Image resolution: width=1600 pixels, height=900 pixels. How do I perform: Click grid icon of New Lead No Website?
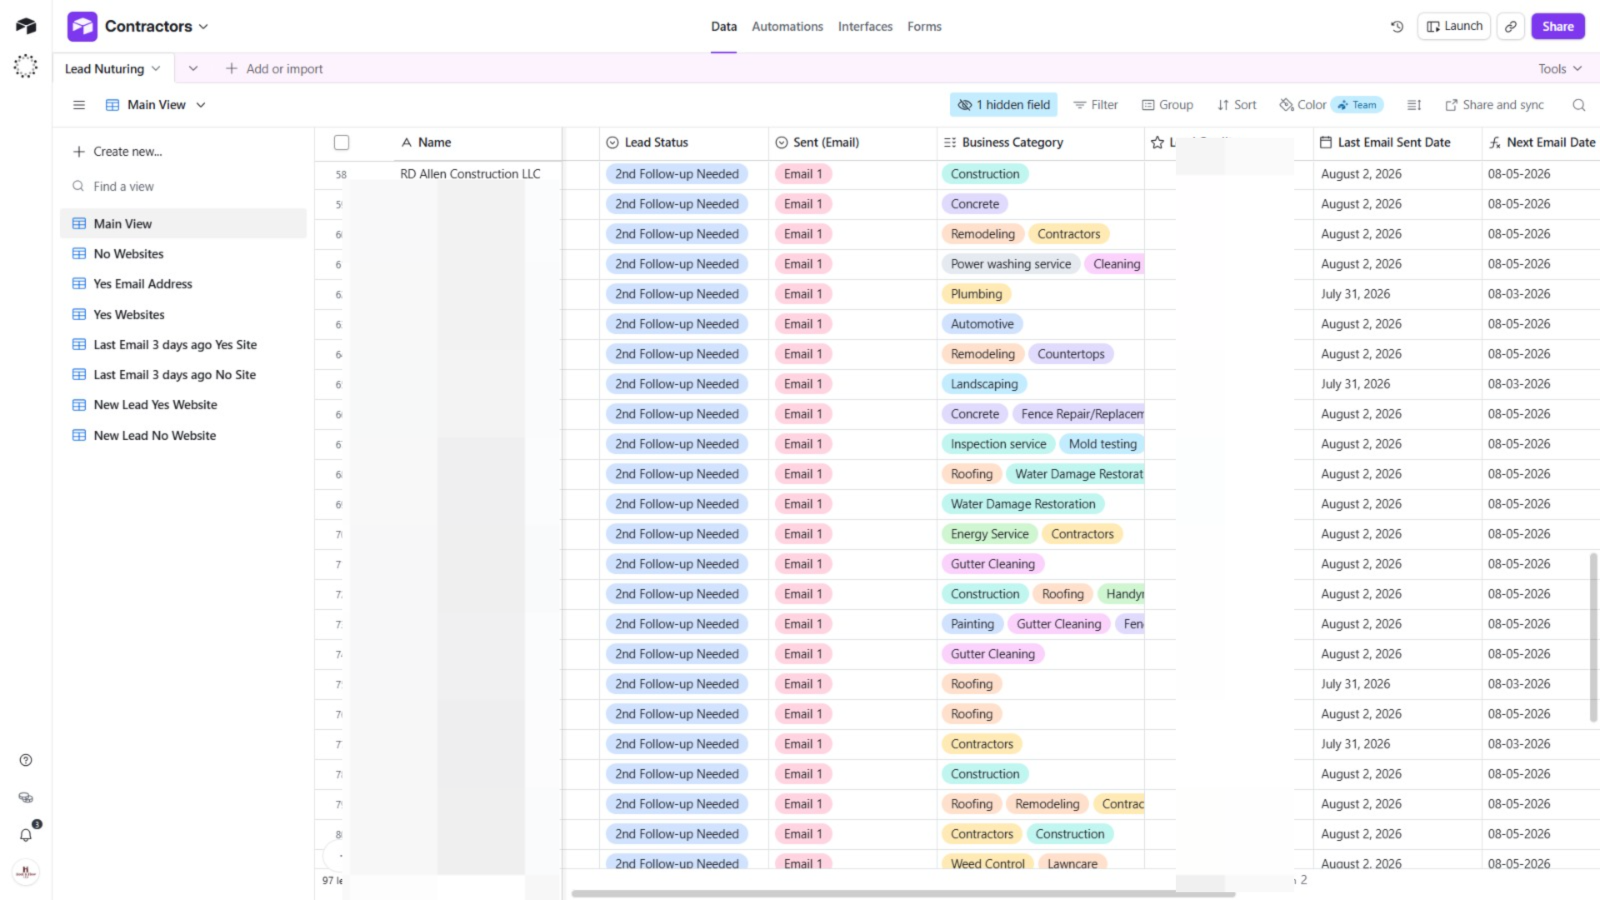(x=79, y=435)
